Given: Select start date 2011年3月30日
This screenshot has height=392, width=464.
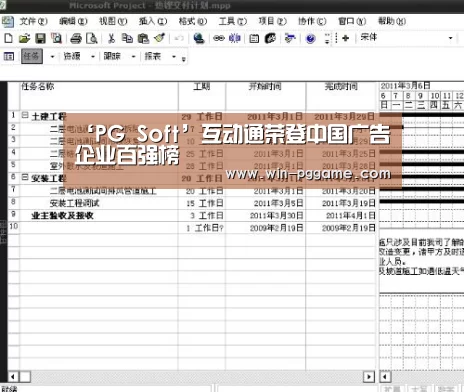Looking at the screenshot, I should [x=265, y=216].
